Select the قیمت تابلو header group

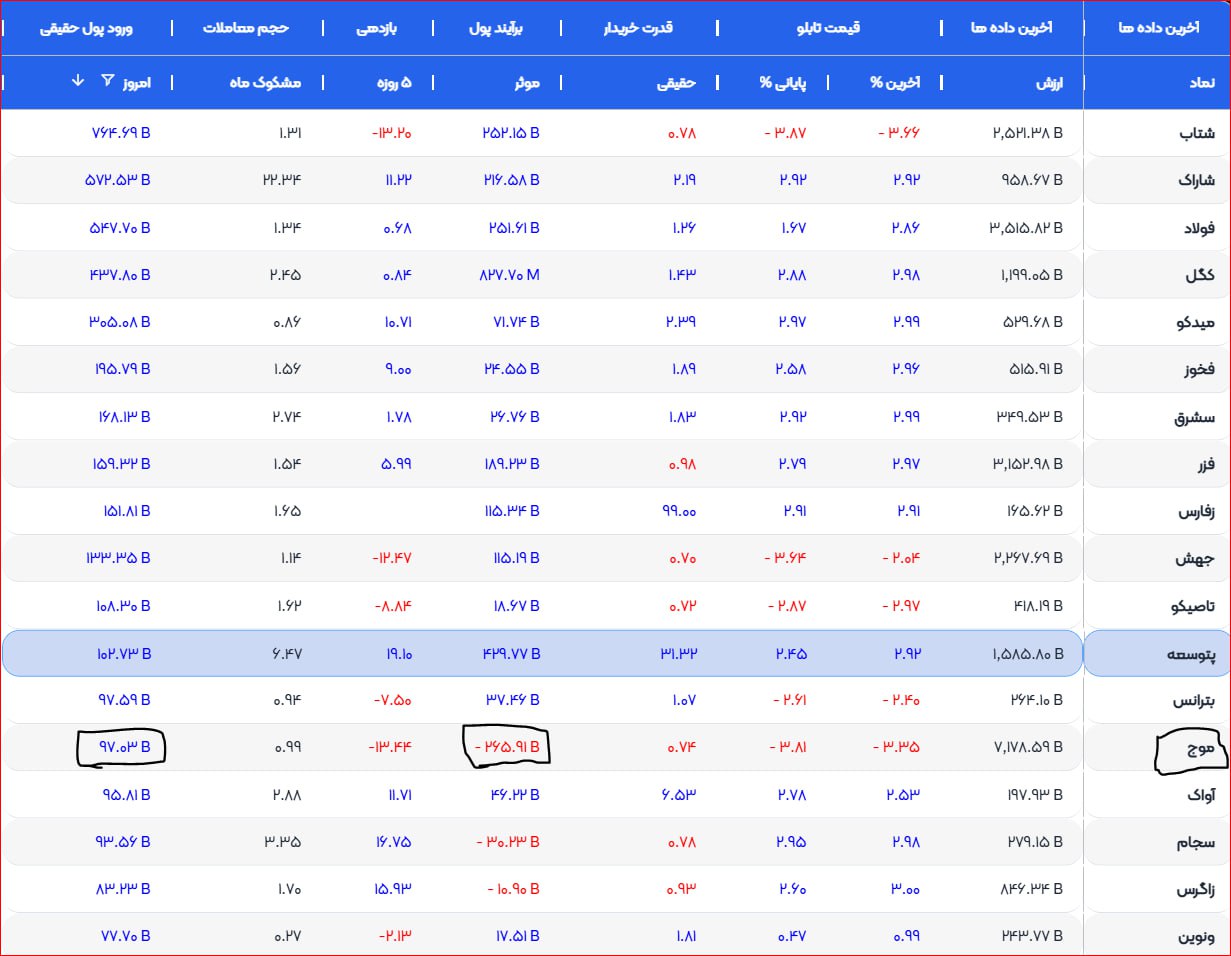click(830, 28)
